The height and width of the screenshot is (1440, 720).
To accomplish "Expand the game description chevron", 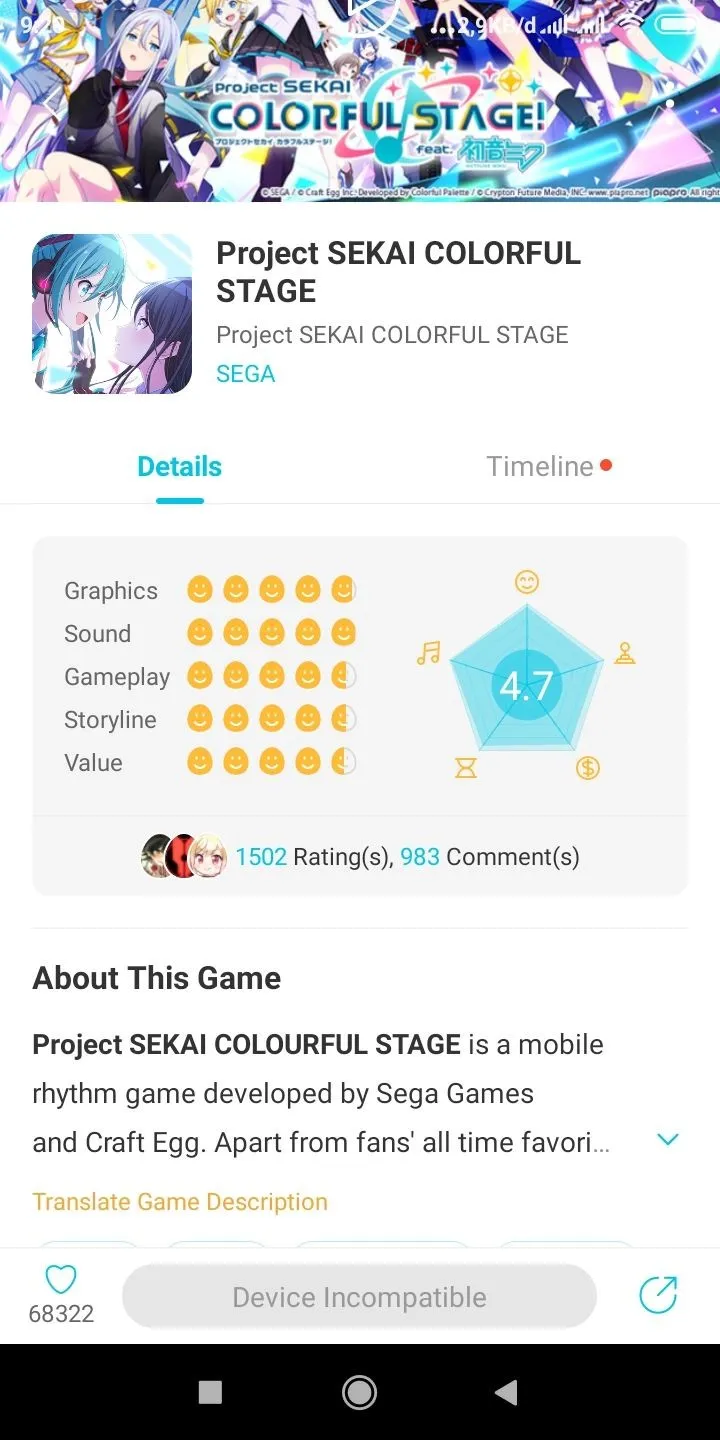I will pyautogui.click(x=667, y=1140).
